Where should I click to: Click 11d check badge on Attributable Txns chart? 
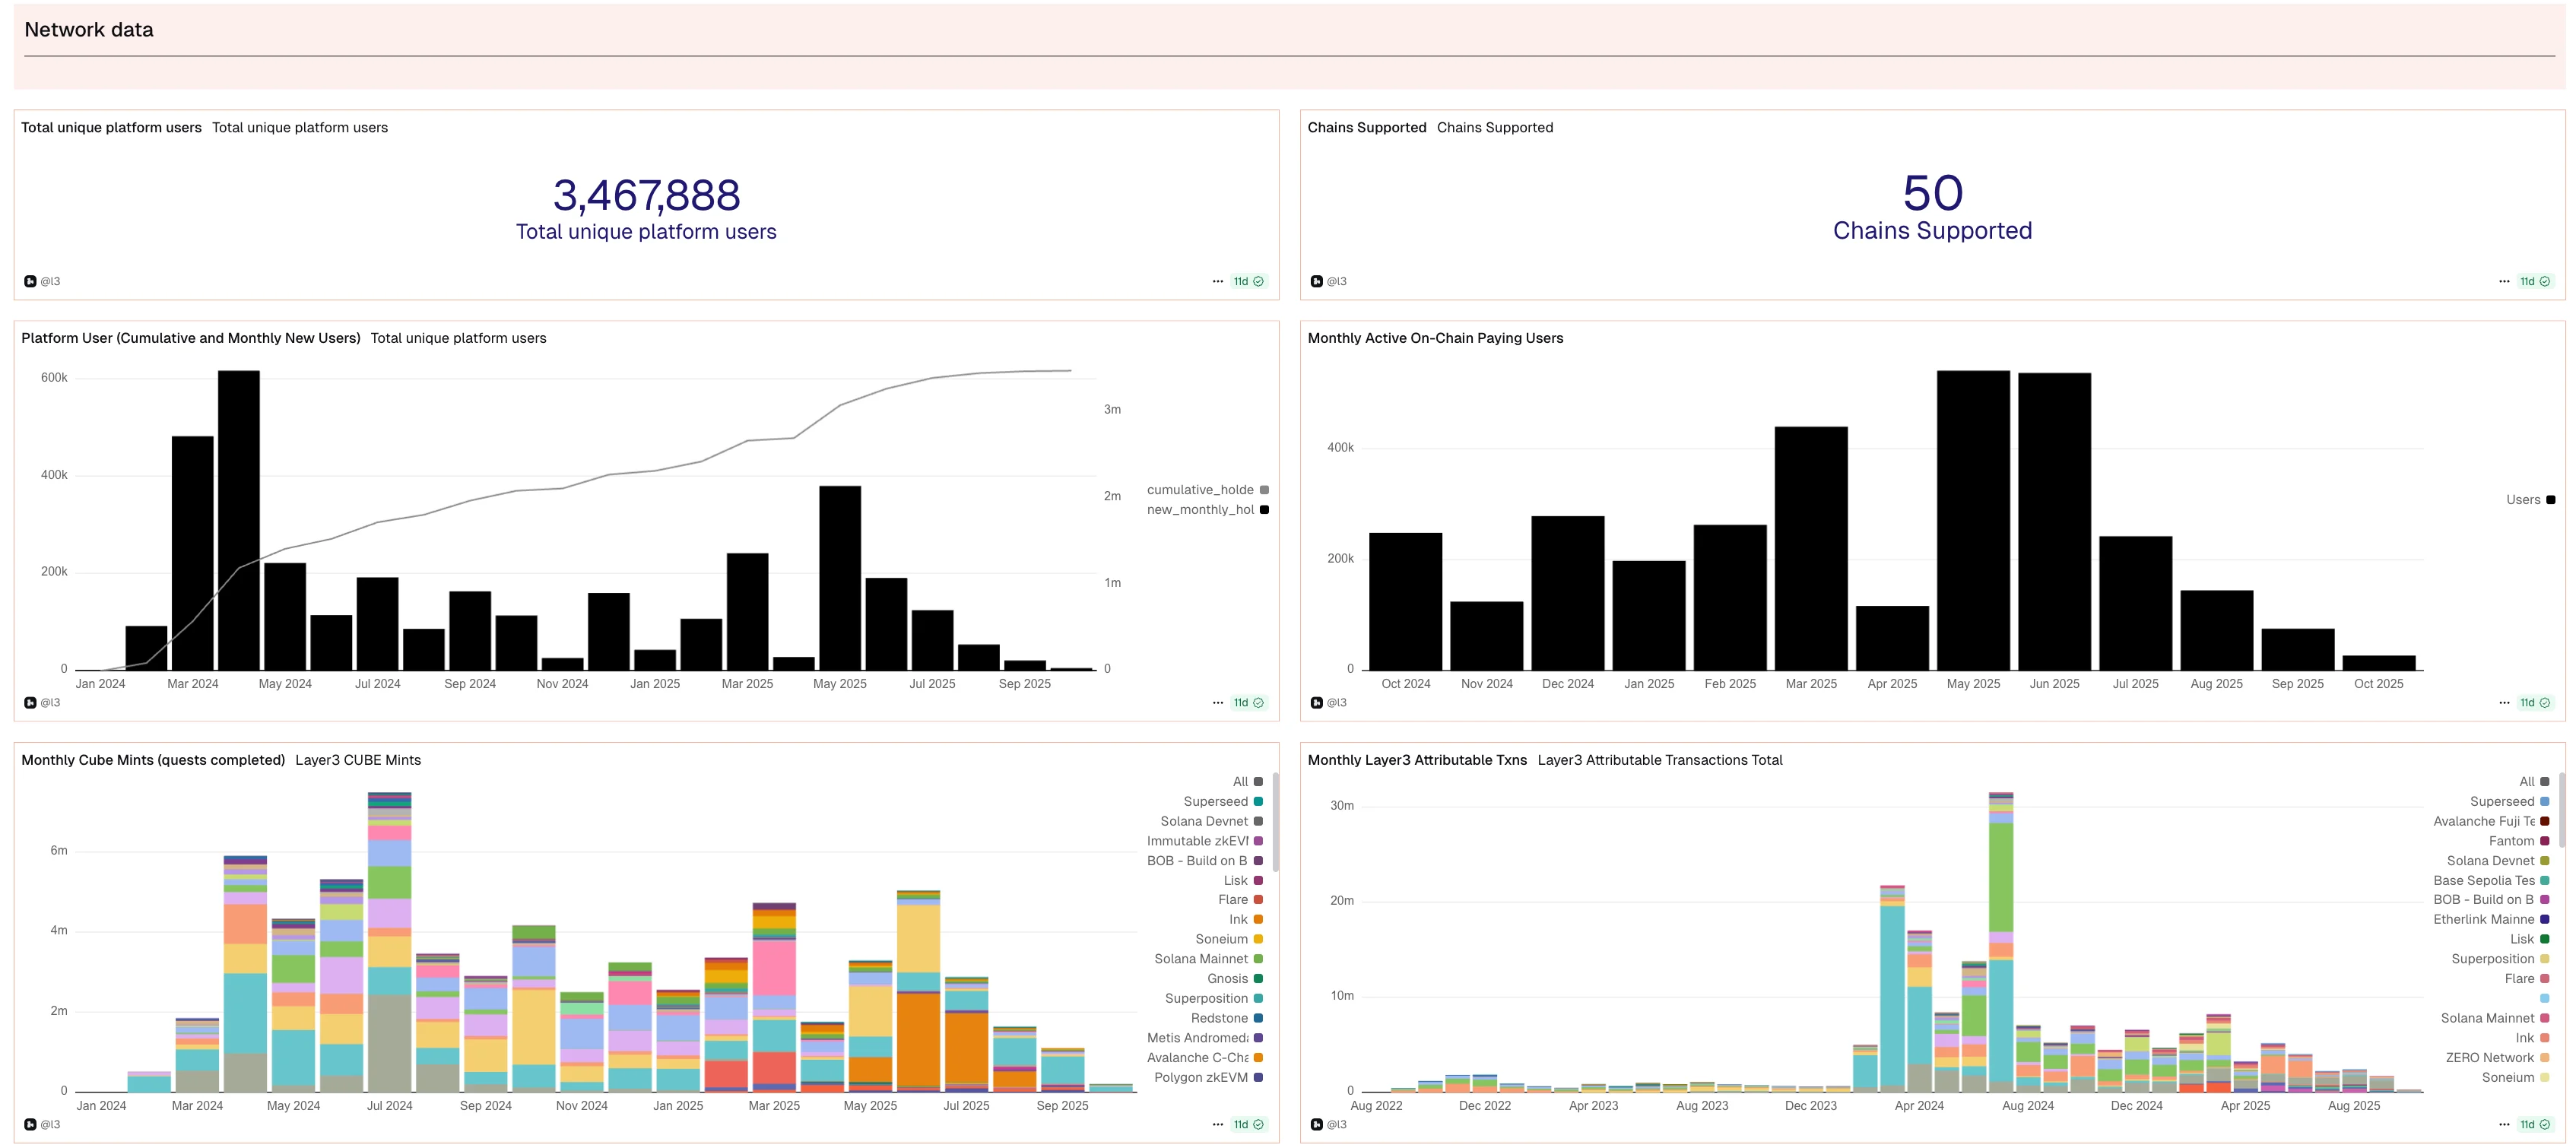click(2534, 1125)
